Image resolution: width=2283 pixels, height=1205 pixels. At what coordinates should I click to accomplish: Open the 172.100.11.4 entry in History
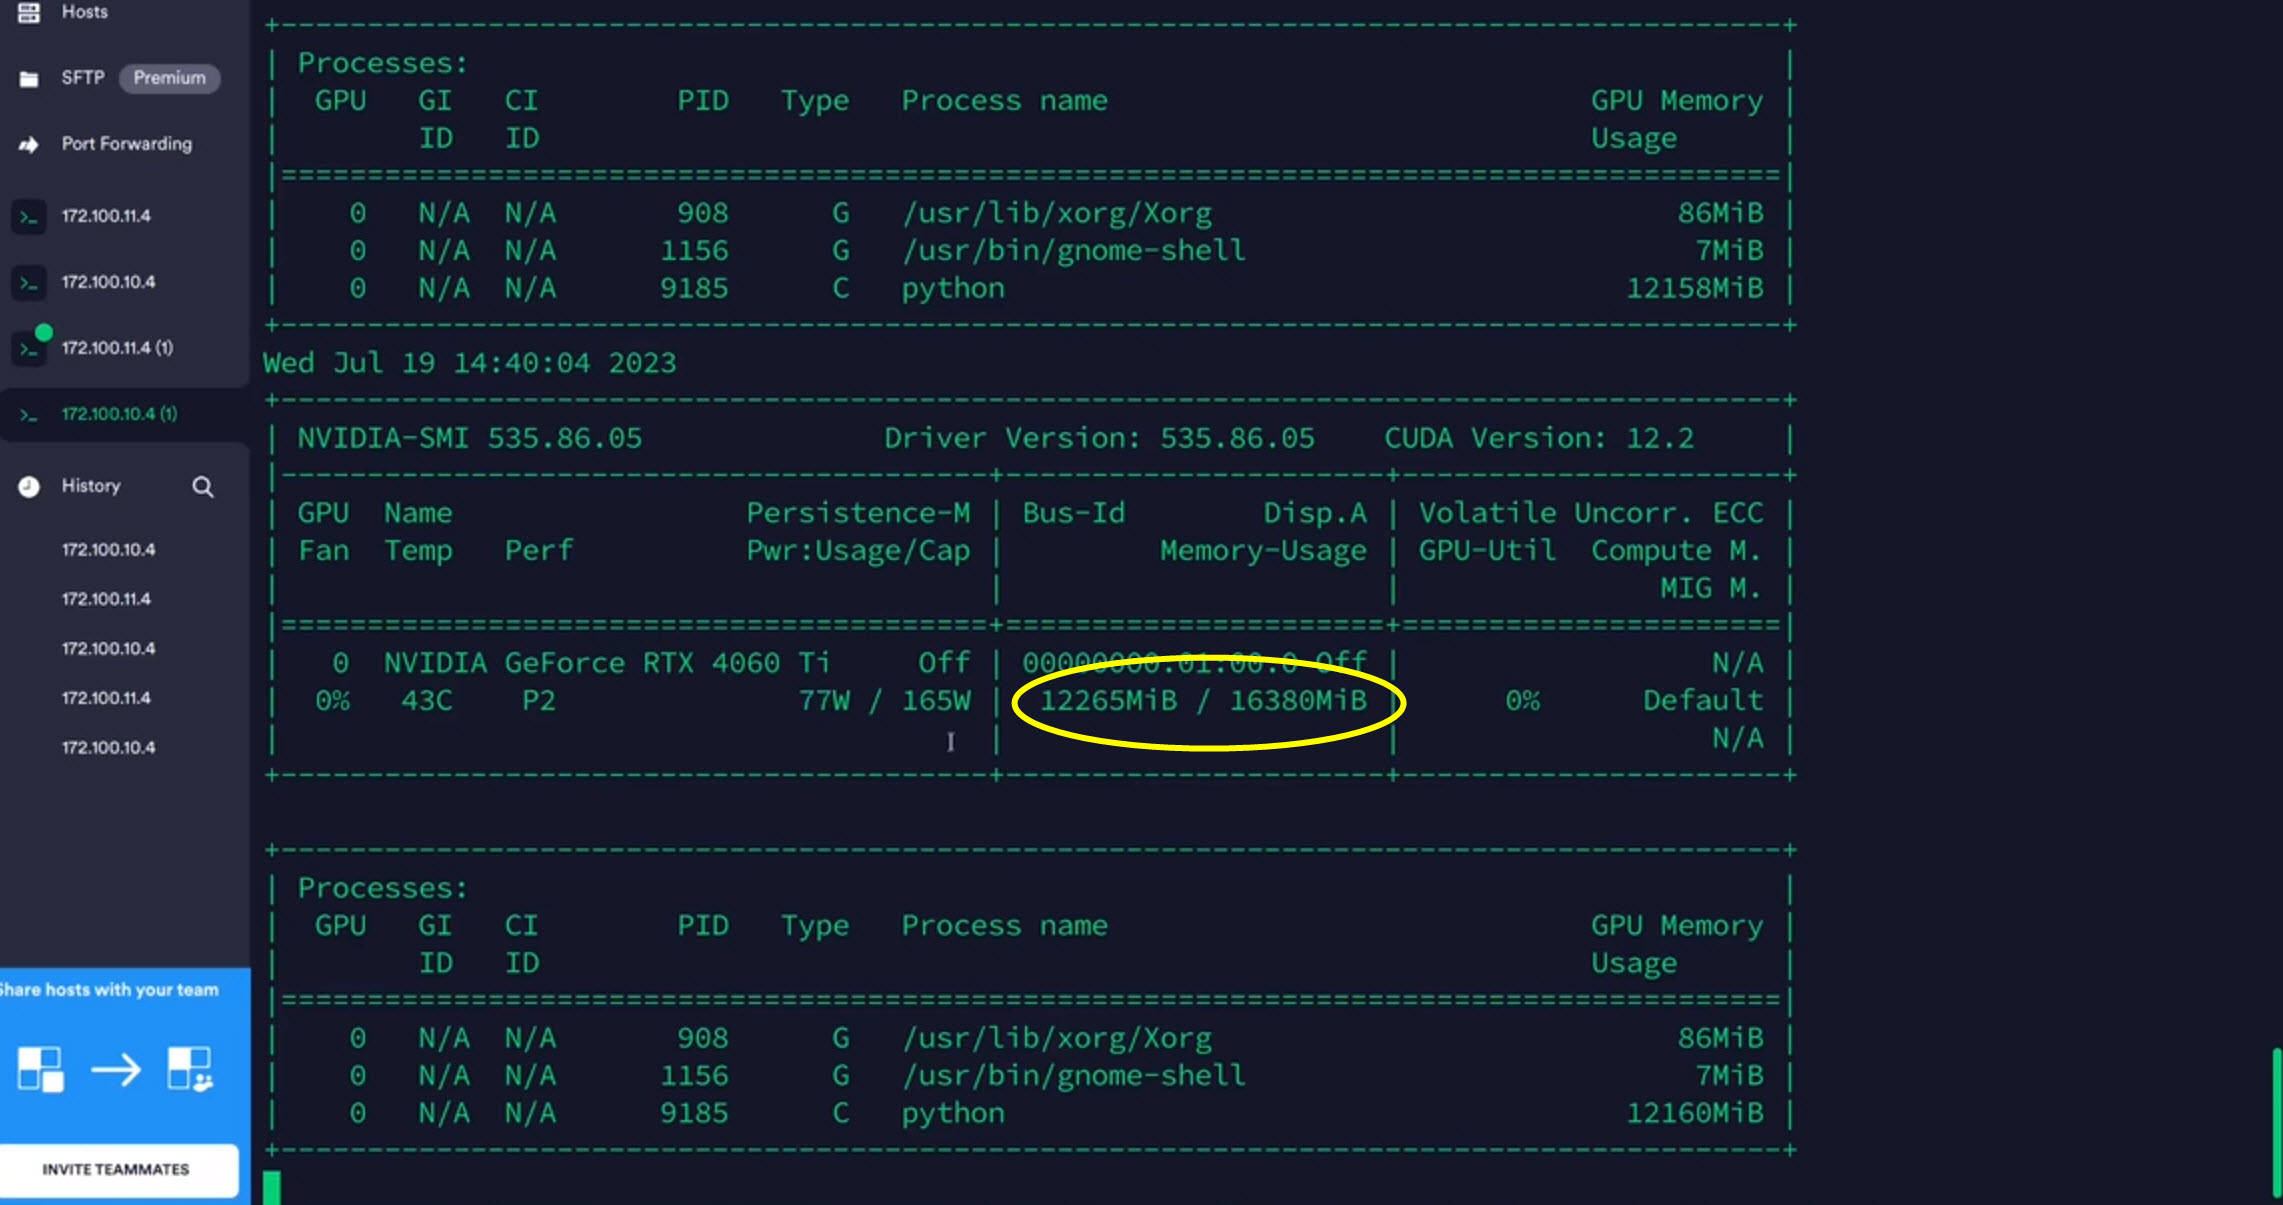click(x=106, y=598)
